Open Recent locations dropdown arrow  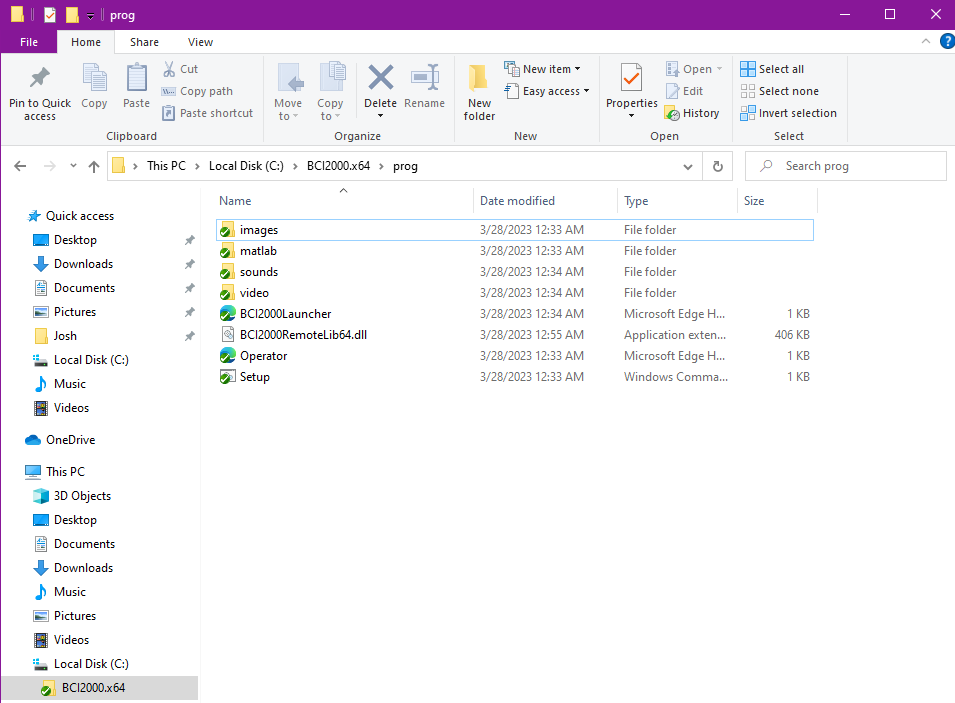(x=73, y=166)
